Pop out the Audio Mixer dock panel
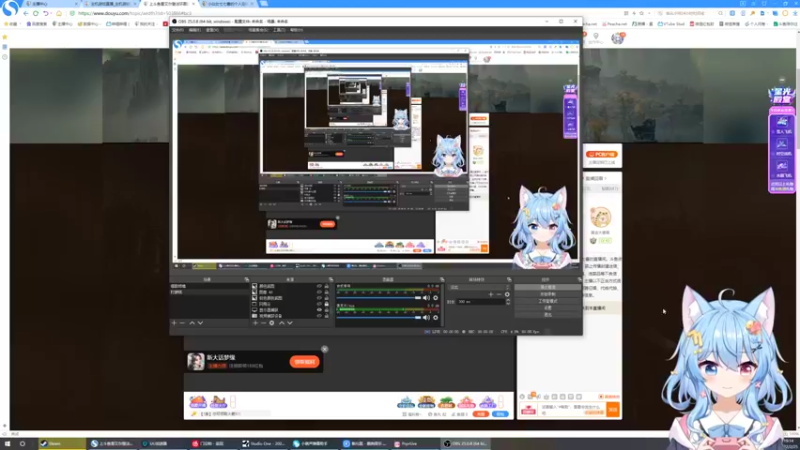 442,280
